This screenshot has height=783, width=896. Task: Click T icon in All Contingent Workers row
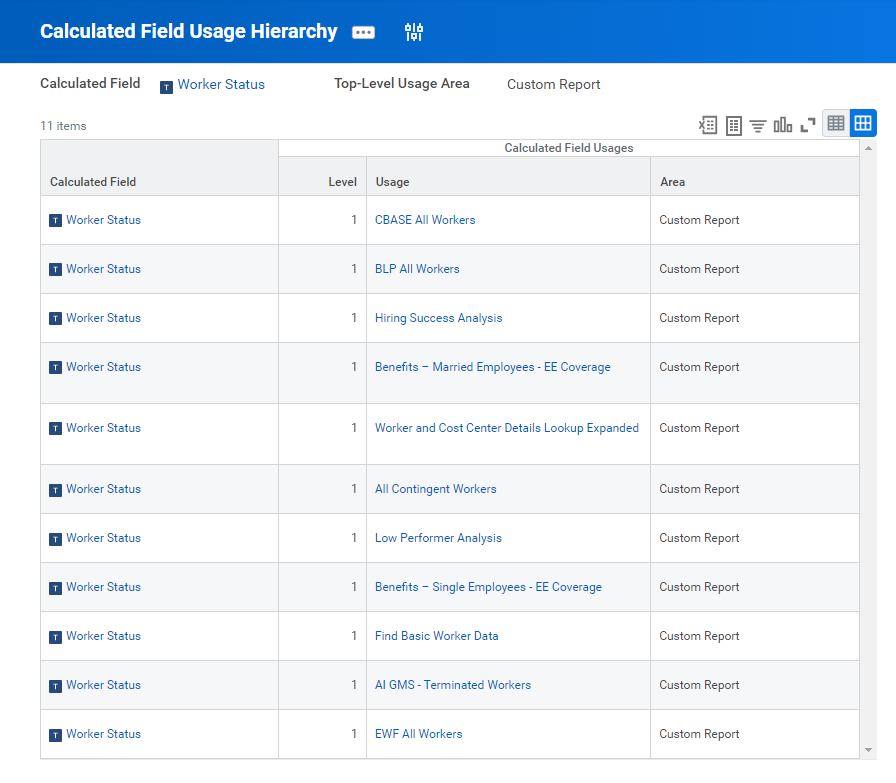(55, 490)
